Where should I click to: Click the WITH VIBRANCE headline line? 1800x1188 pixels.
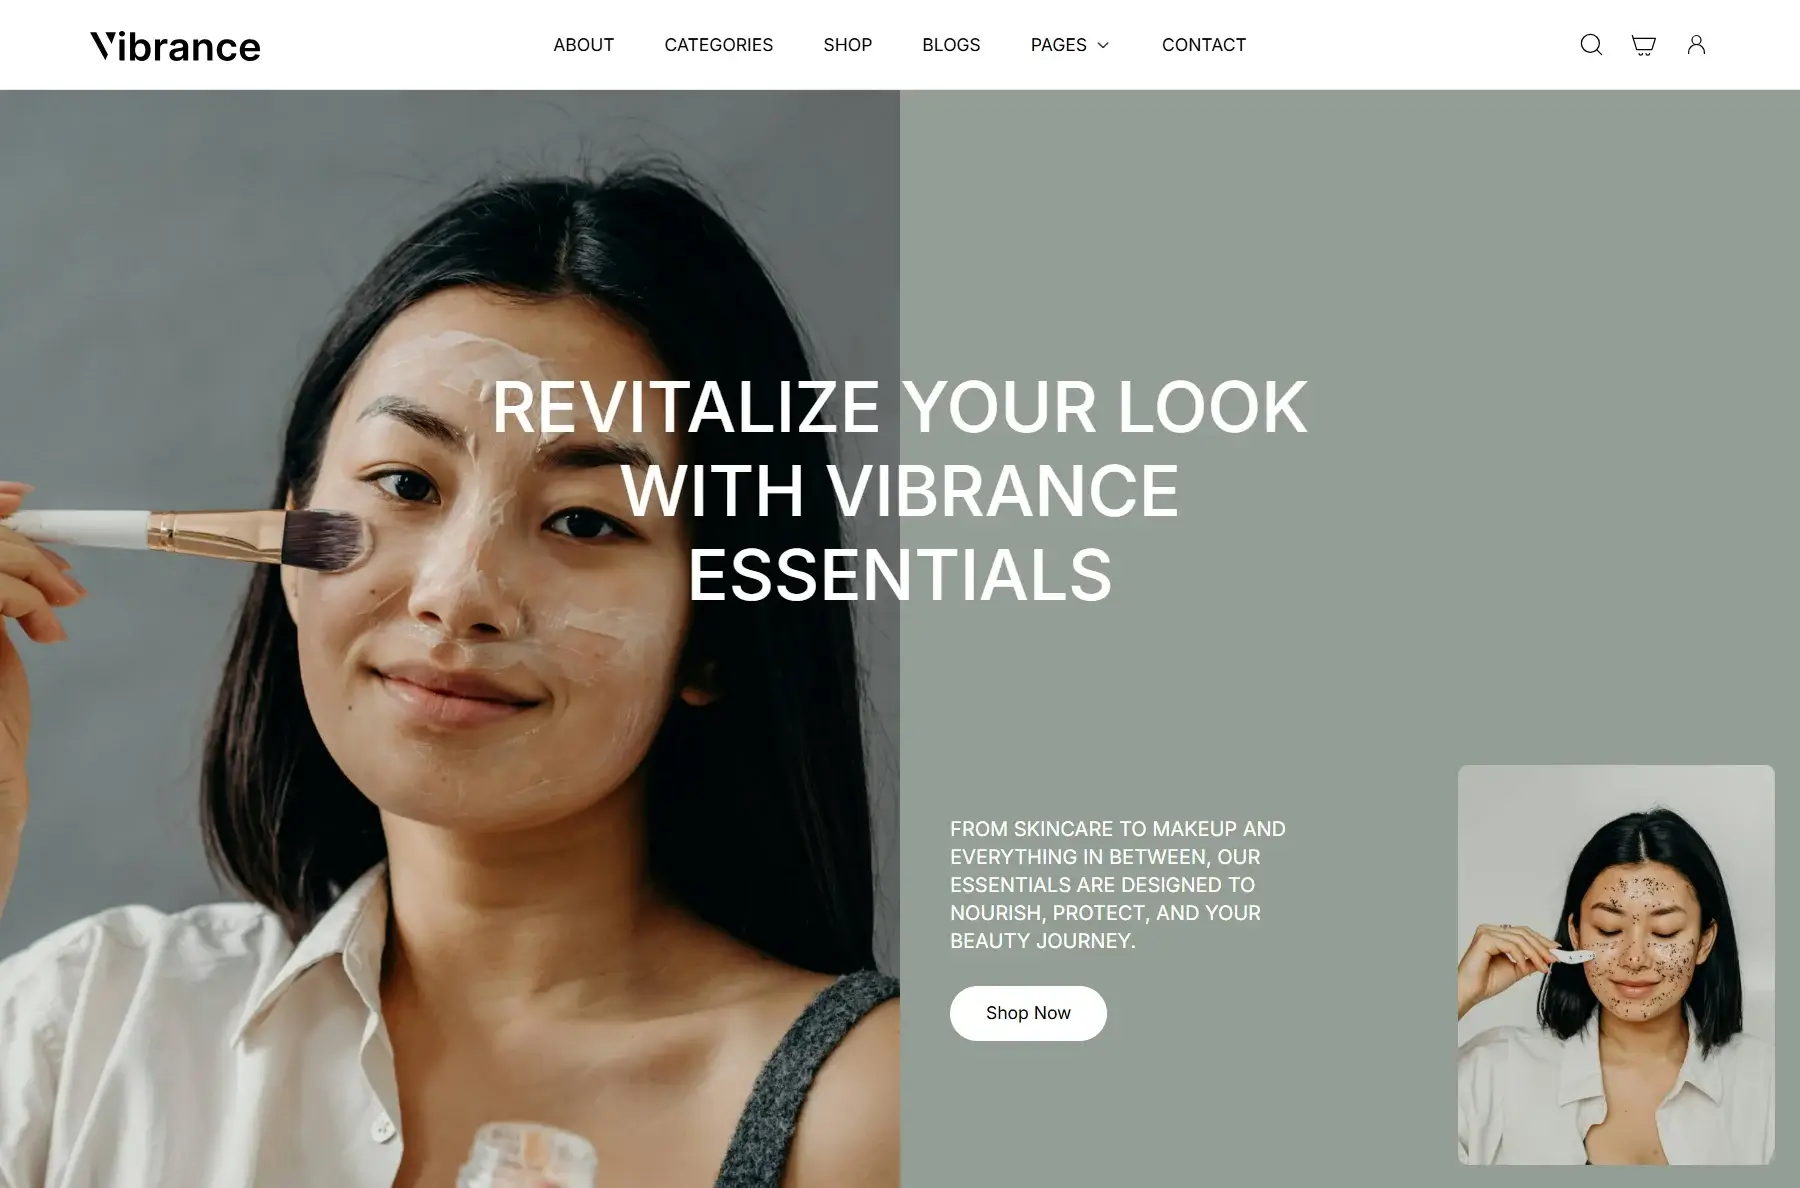click(x=900, y=491)
